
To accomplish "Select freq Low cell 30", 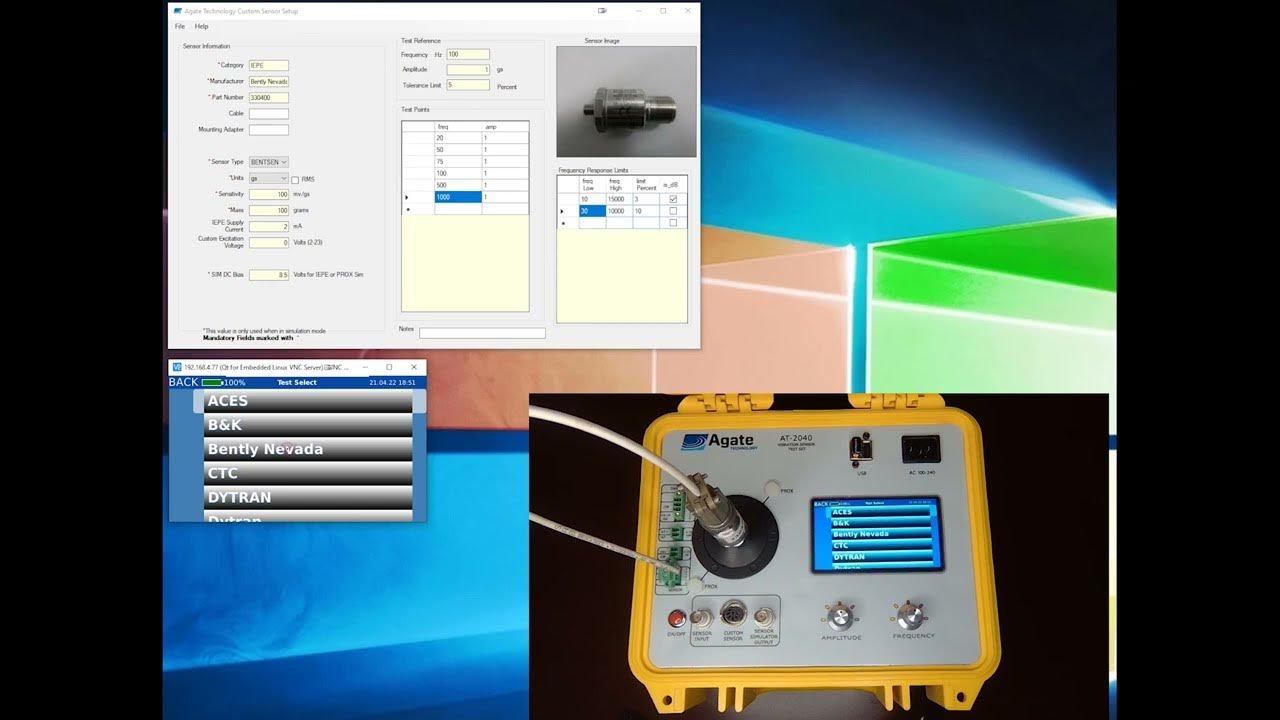I will pos(592,211).
